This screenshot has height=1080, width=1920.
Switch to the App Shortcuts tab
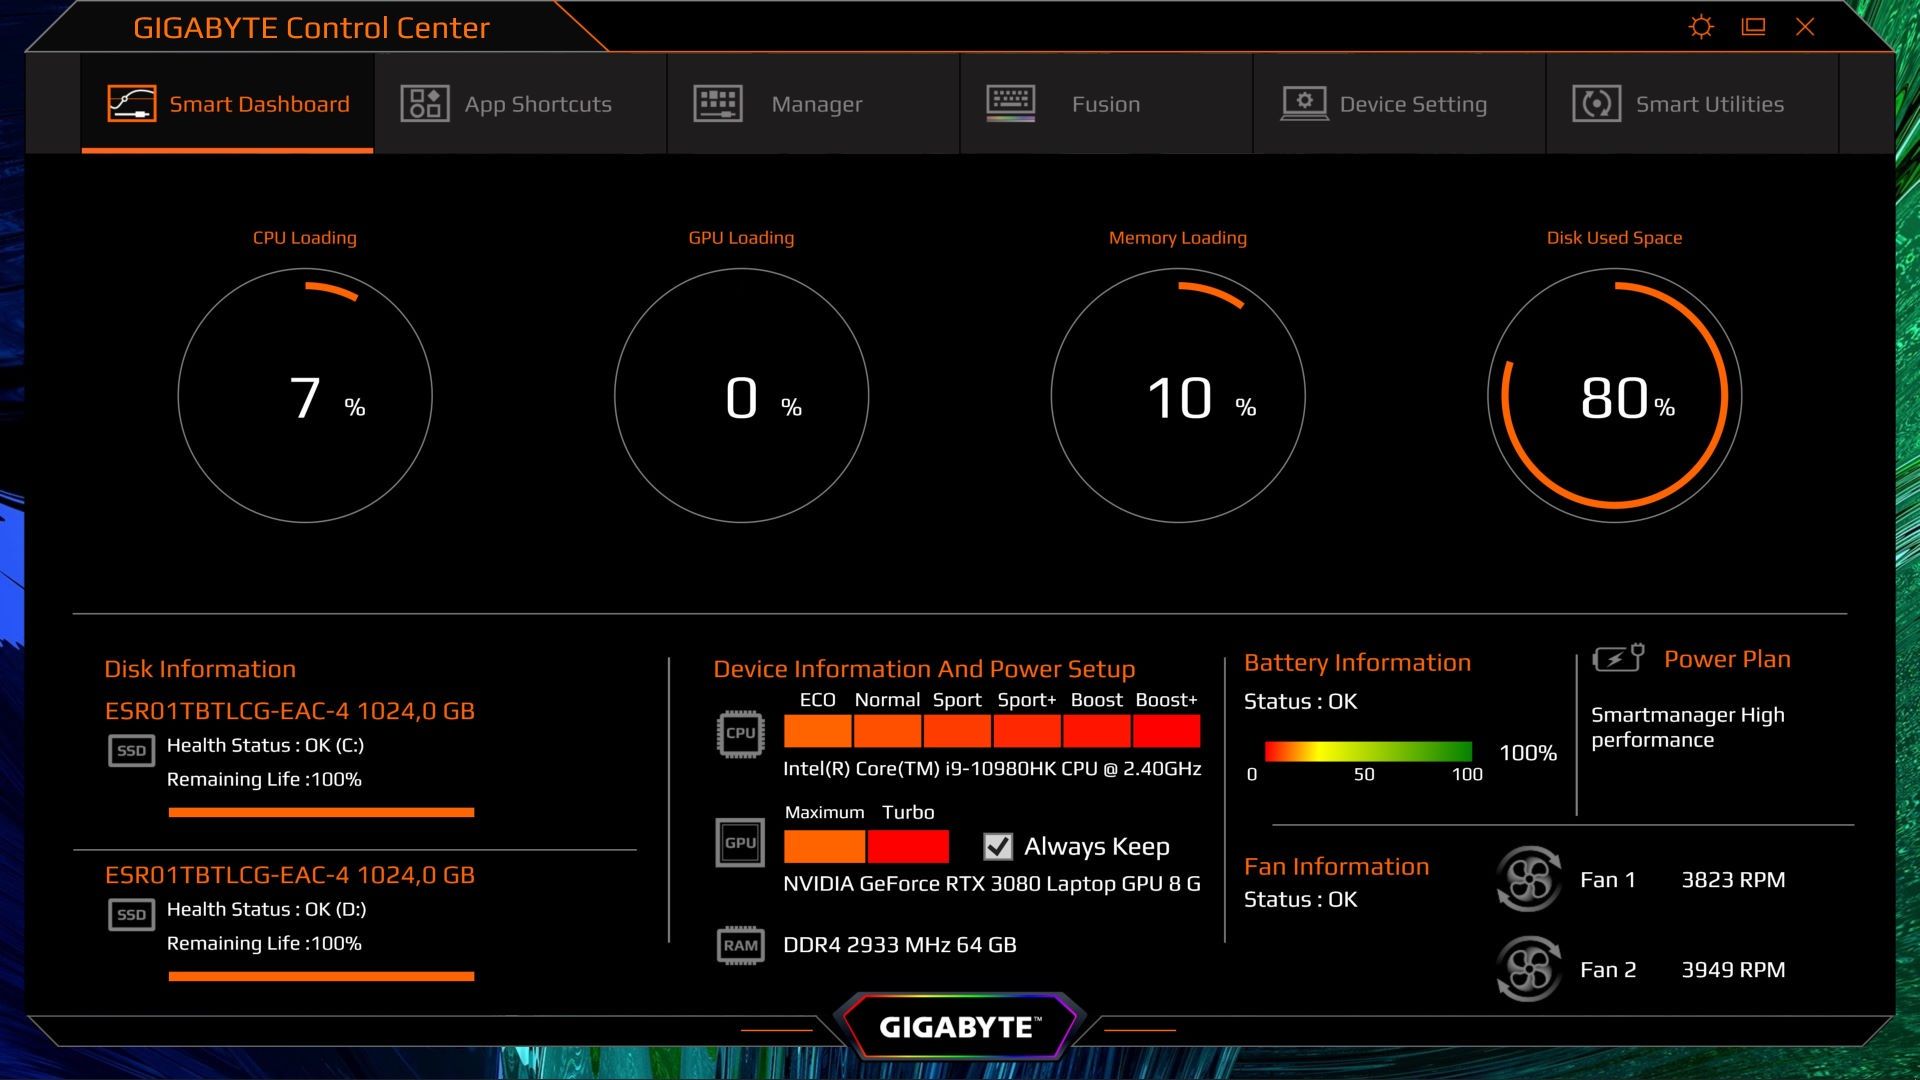520,104
